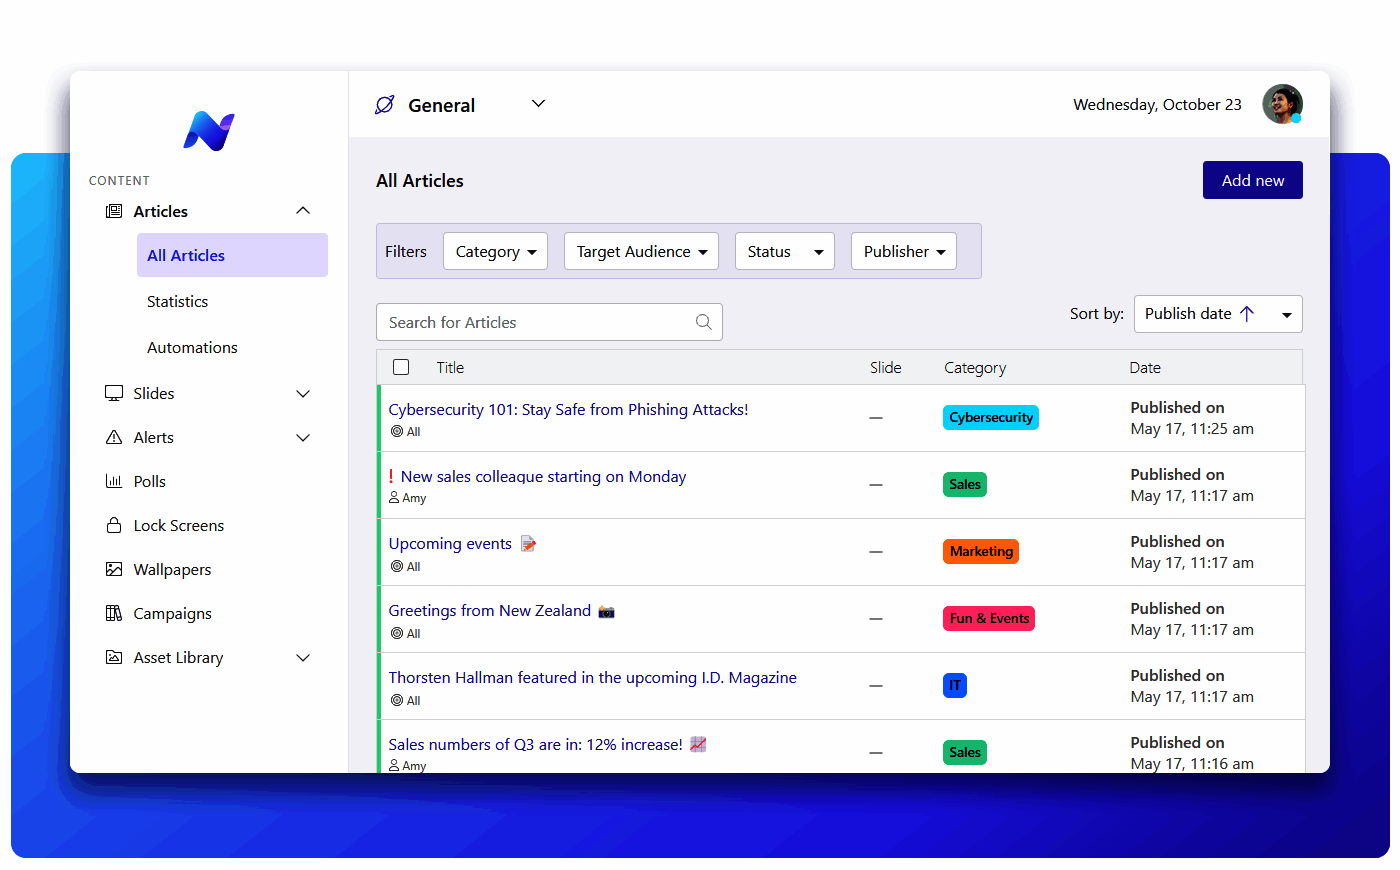This screenshot has width=1400, height=870.
Task: Click the app logo in sidebar
Action: [x=208, y=131]
